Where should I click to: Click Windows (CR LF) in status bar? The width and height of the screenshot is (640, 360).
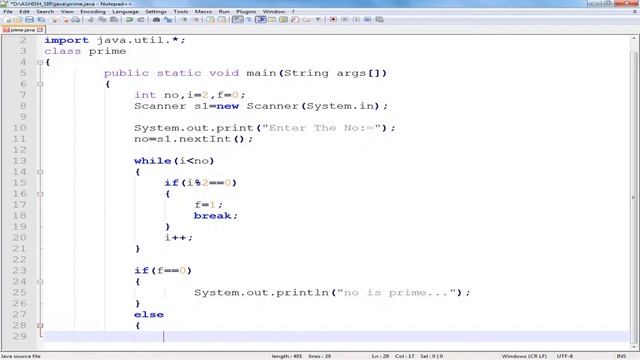click(x=524, y=356)
